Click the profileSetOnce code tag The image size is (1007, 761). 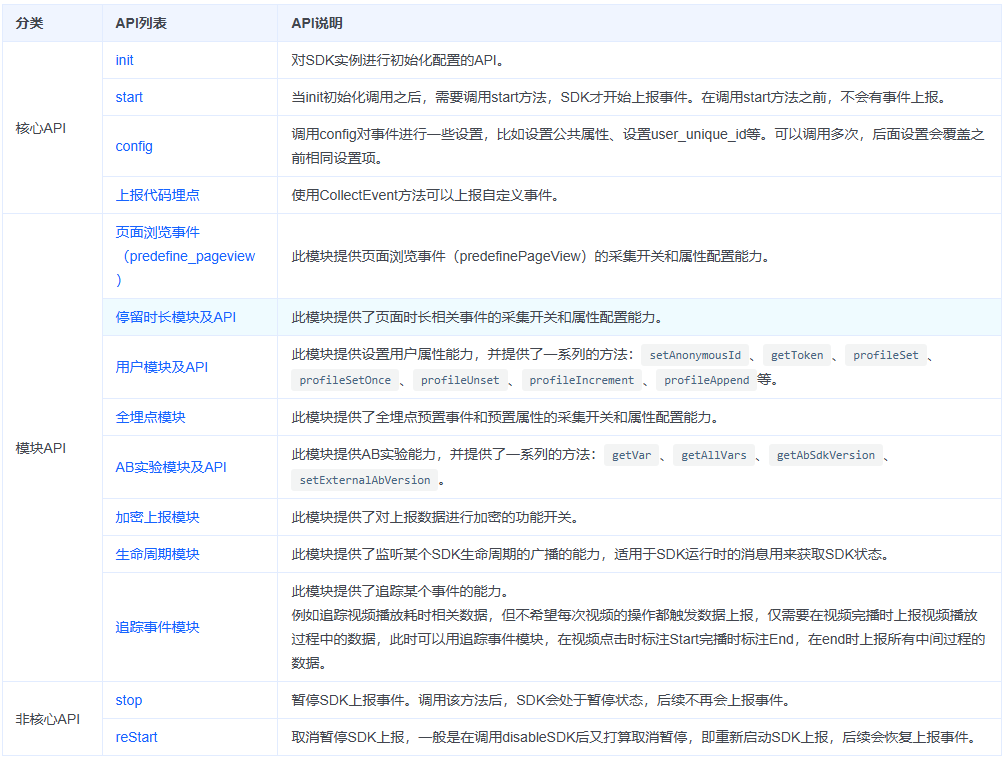(345, 380)
